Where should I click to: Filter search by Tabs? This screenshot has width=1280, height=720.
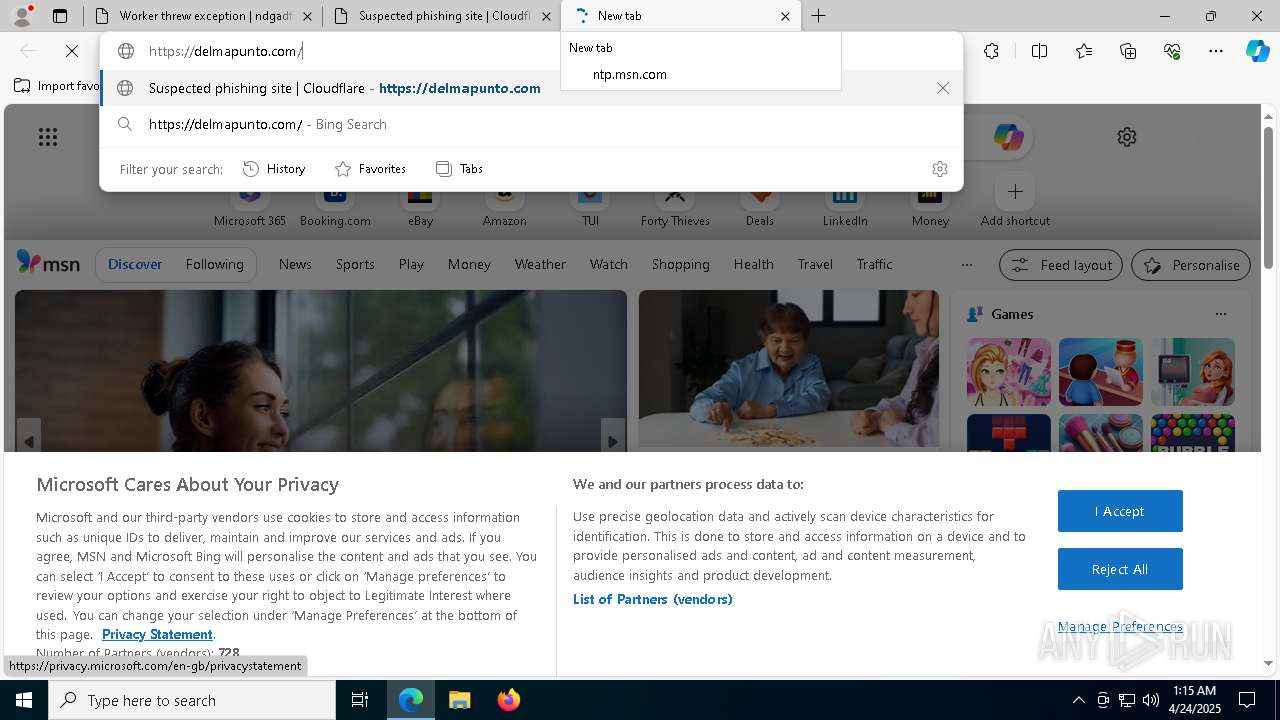pyautogui.click(x=459, y=169)
